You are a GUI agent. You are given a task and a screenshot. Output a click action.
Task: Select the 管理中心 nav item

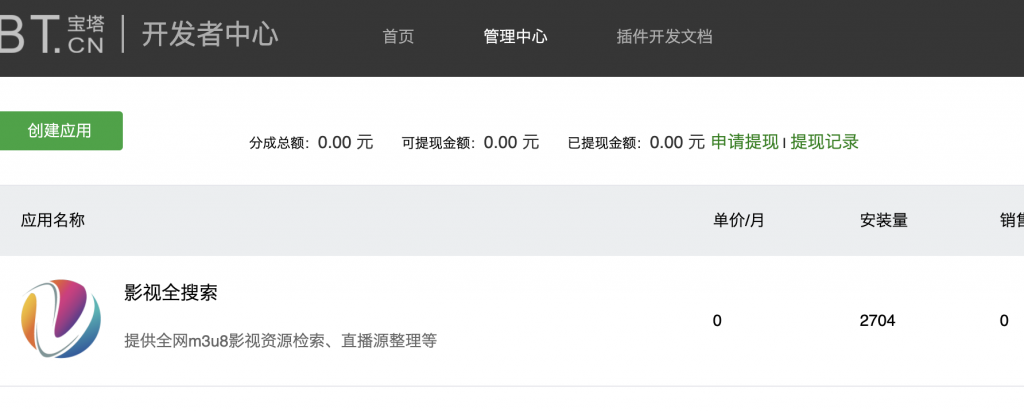click(515, 37)
